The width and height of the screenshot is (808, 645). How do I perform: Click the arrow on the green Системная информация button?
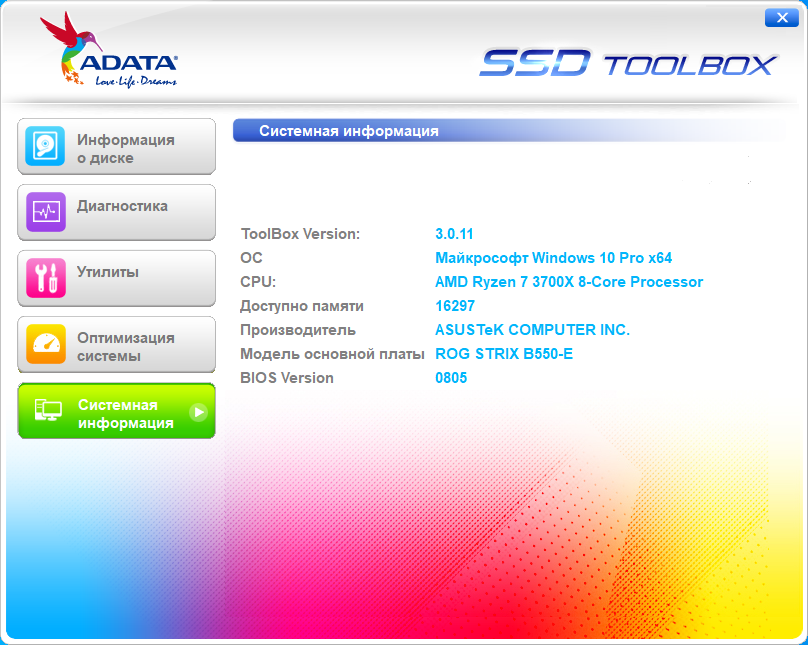tap(198, 411)
